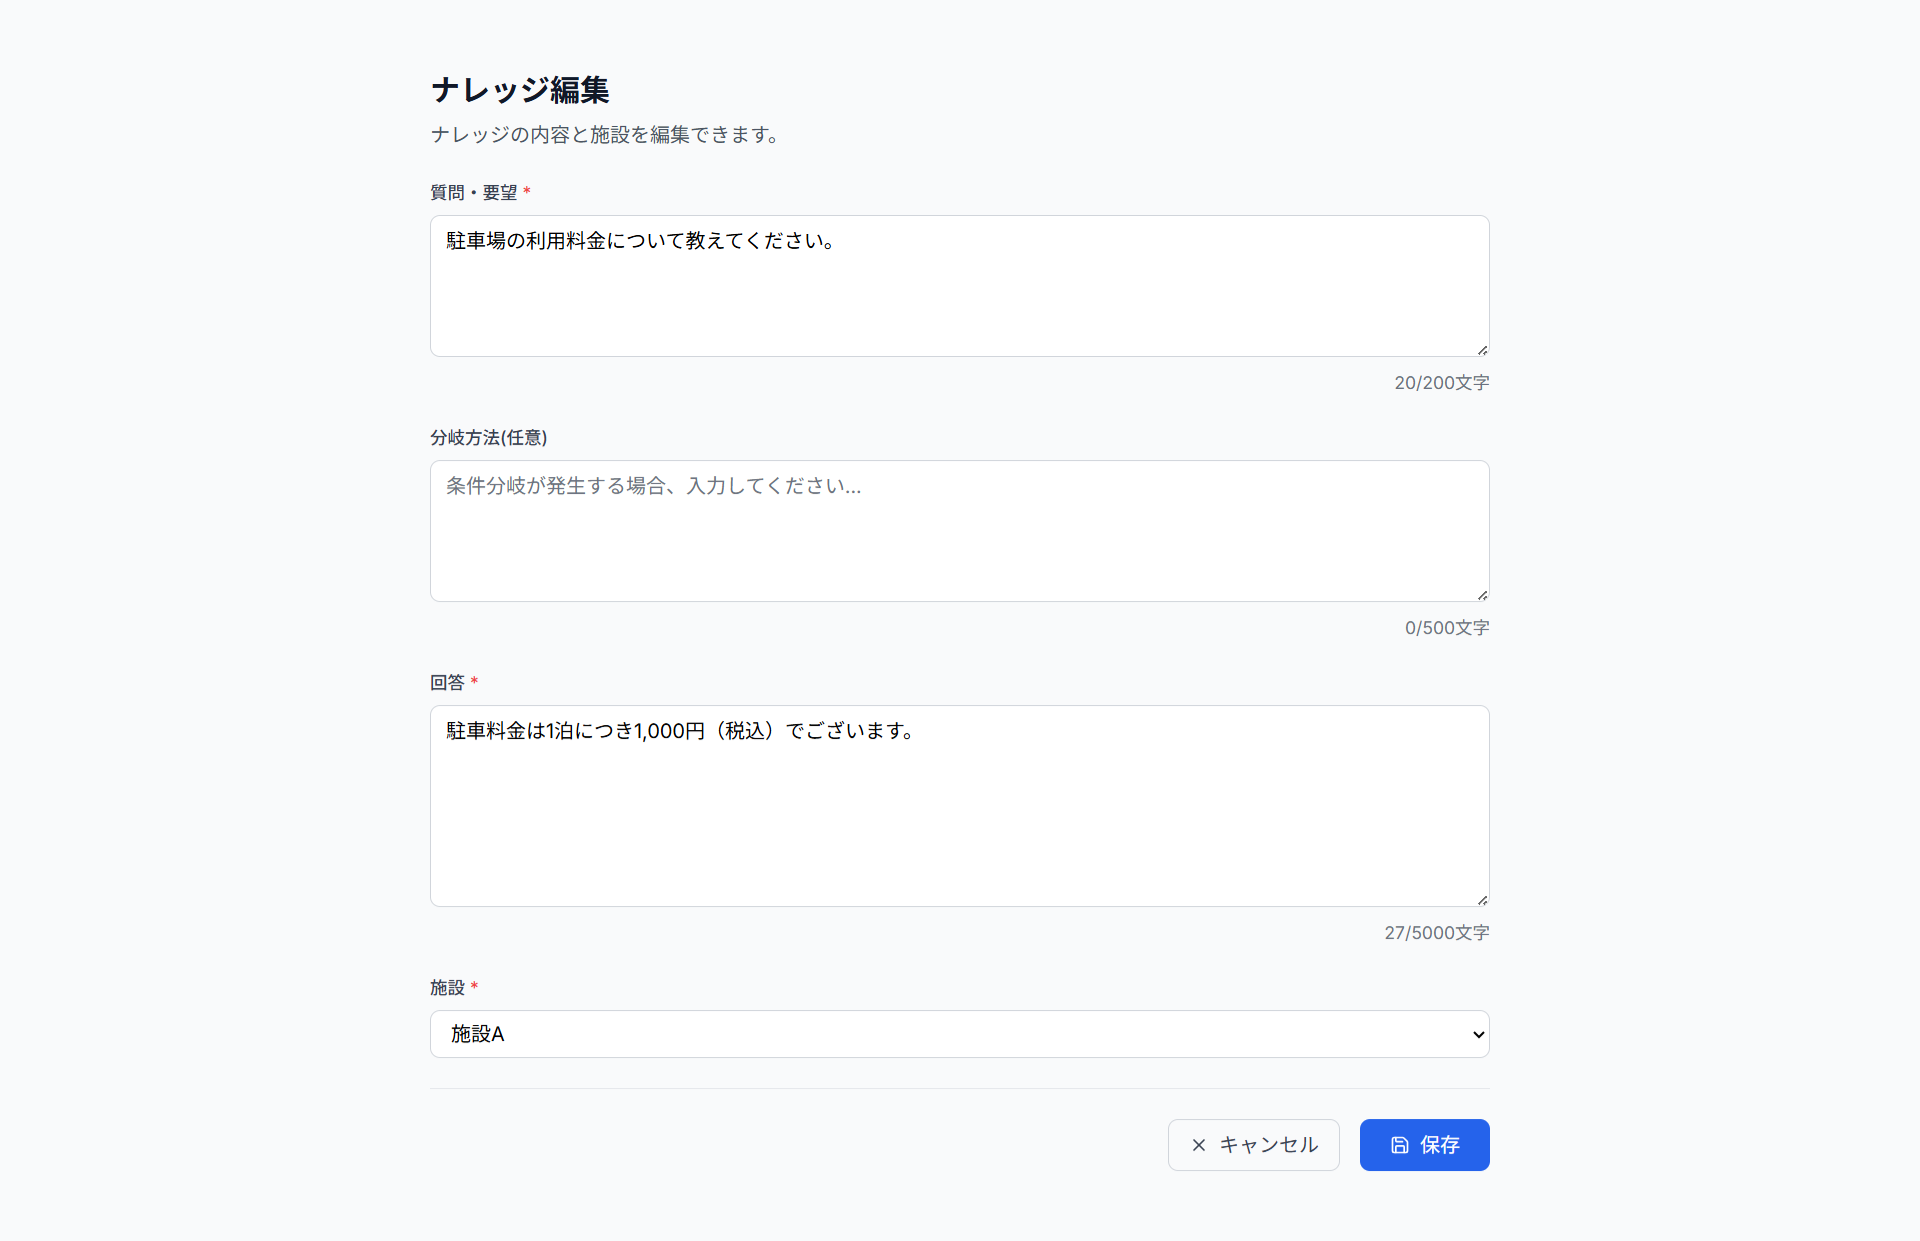Click the floppy disk save icon
The height and width of the screenshot is (1241, 1920).
[x=1400, y=1145]
